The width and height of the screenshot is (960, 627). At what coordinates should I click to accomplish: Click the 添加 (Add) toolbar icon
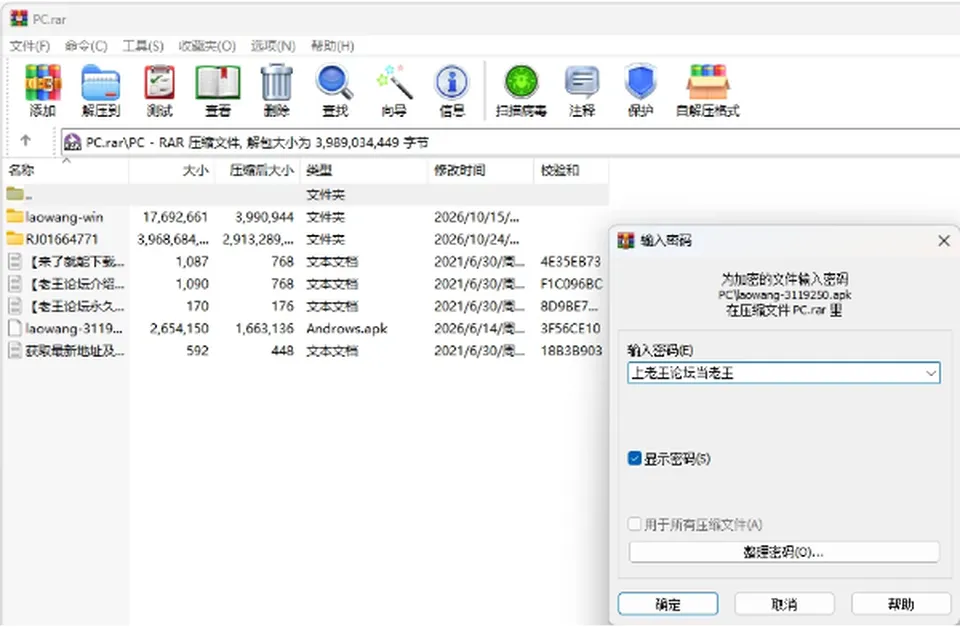43,90
